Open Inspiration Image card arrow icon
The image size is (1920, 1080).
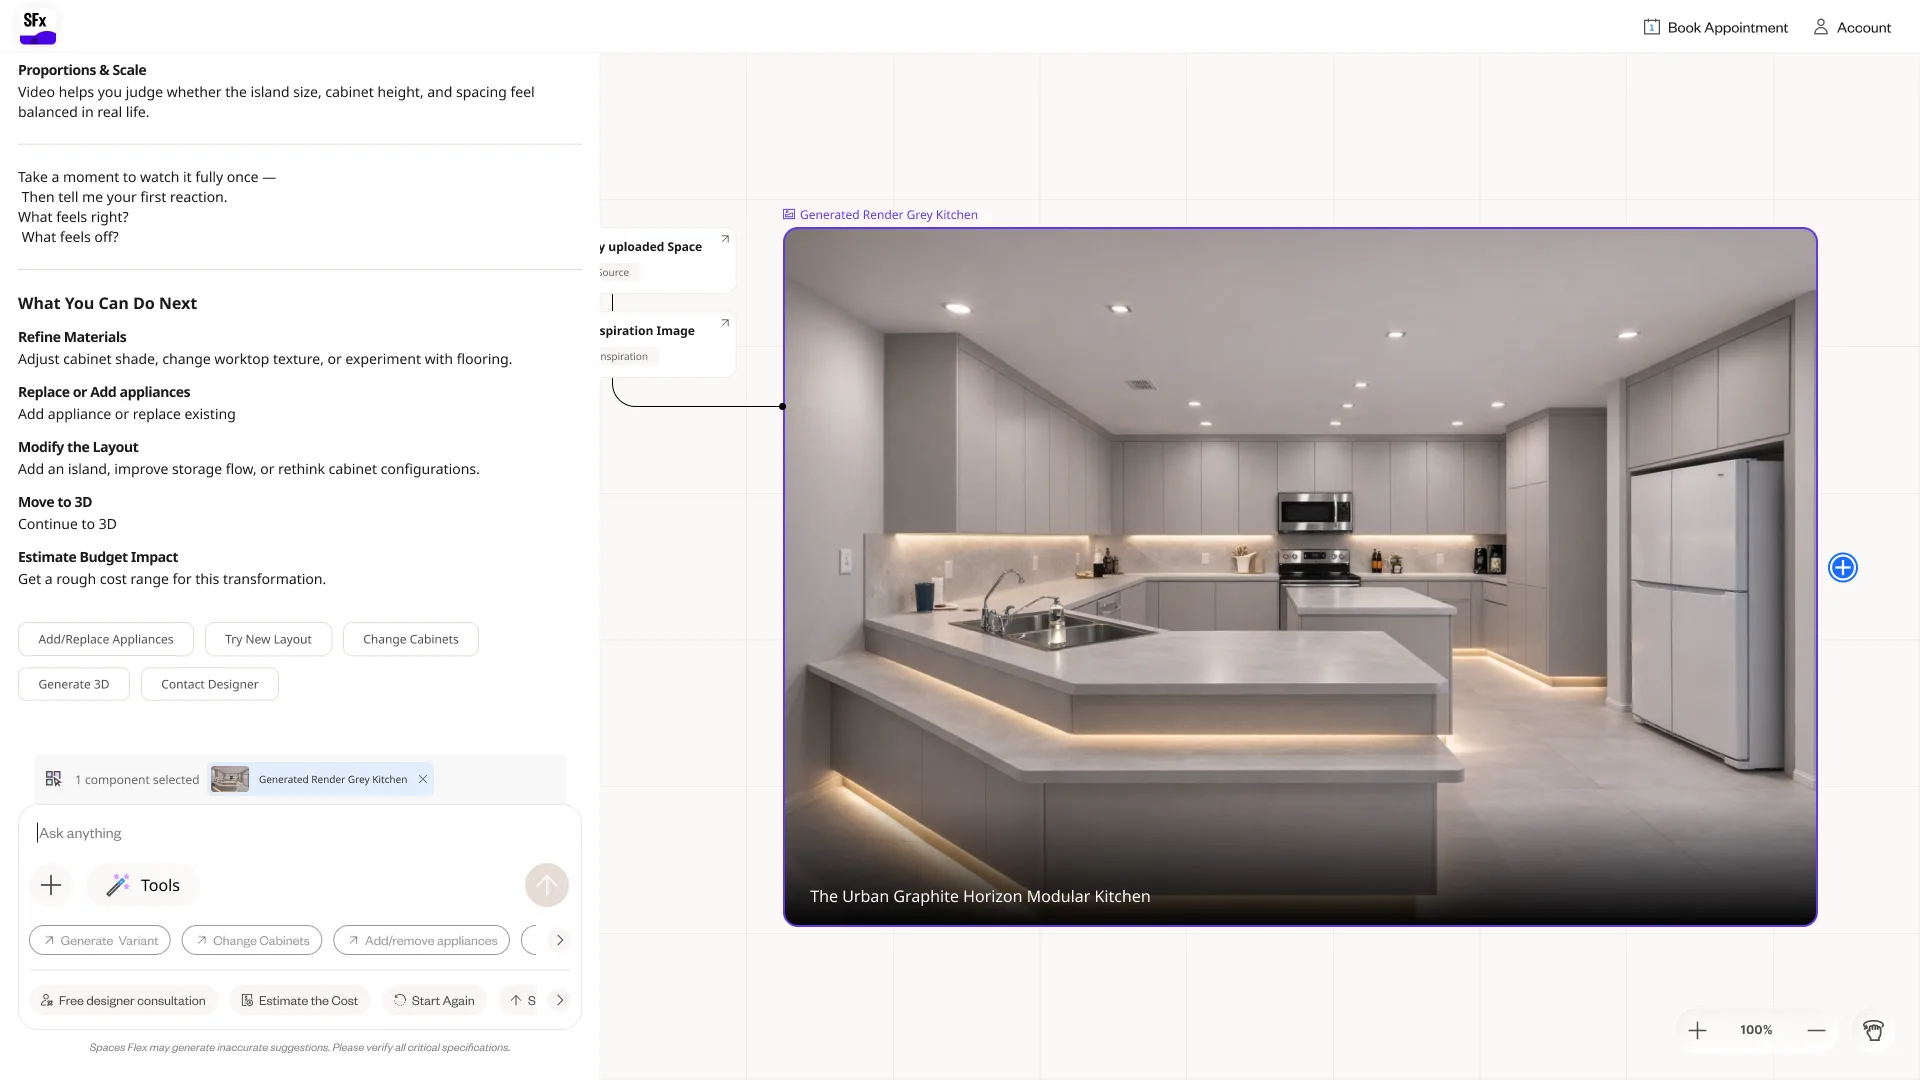point(725,323)
